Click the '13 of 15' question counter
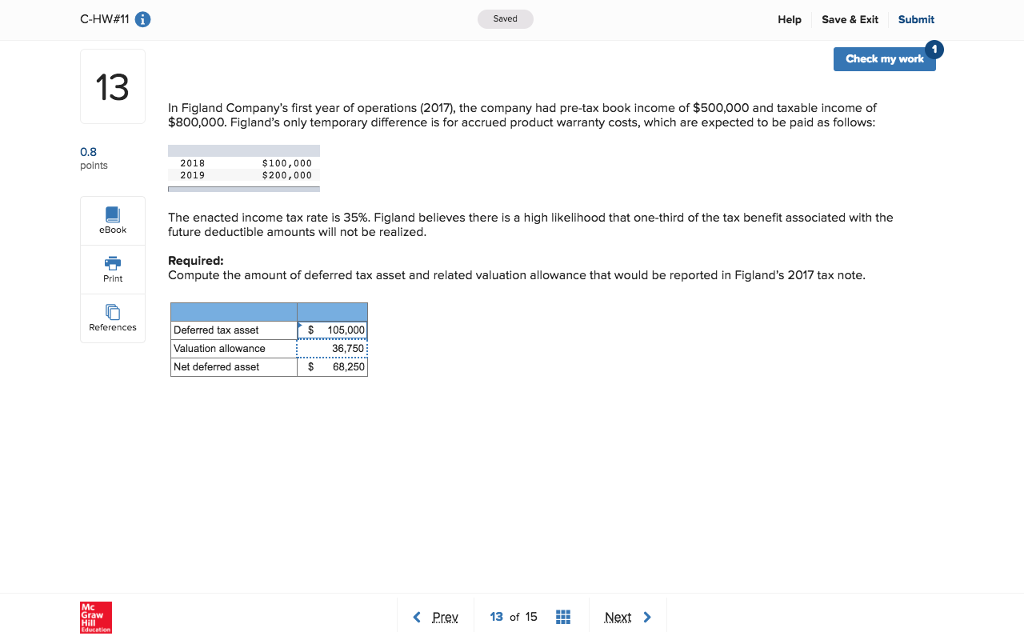The image size is (1024, 640). click(513, 617)
